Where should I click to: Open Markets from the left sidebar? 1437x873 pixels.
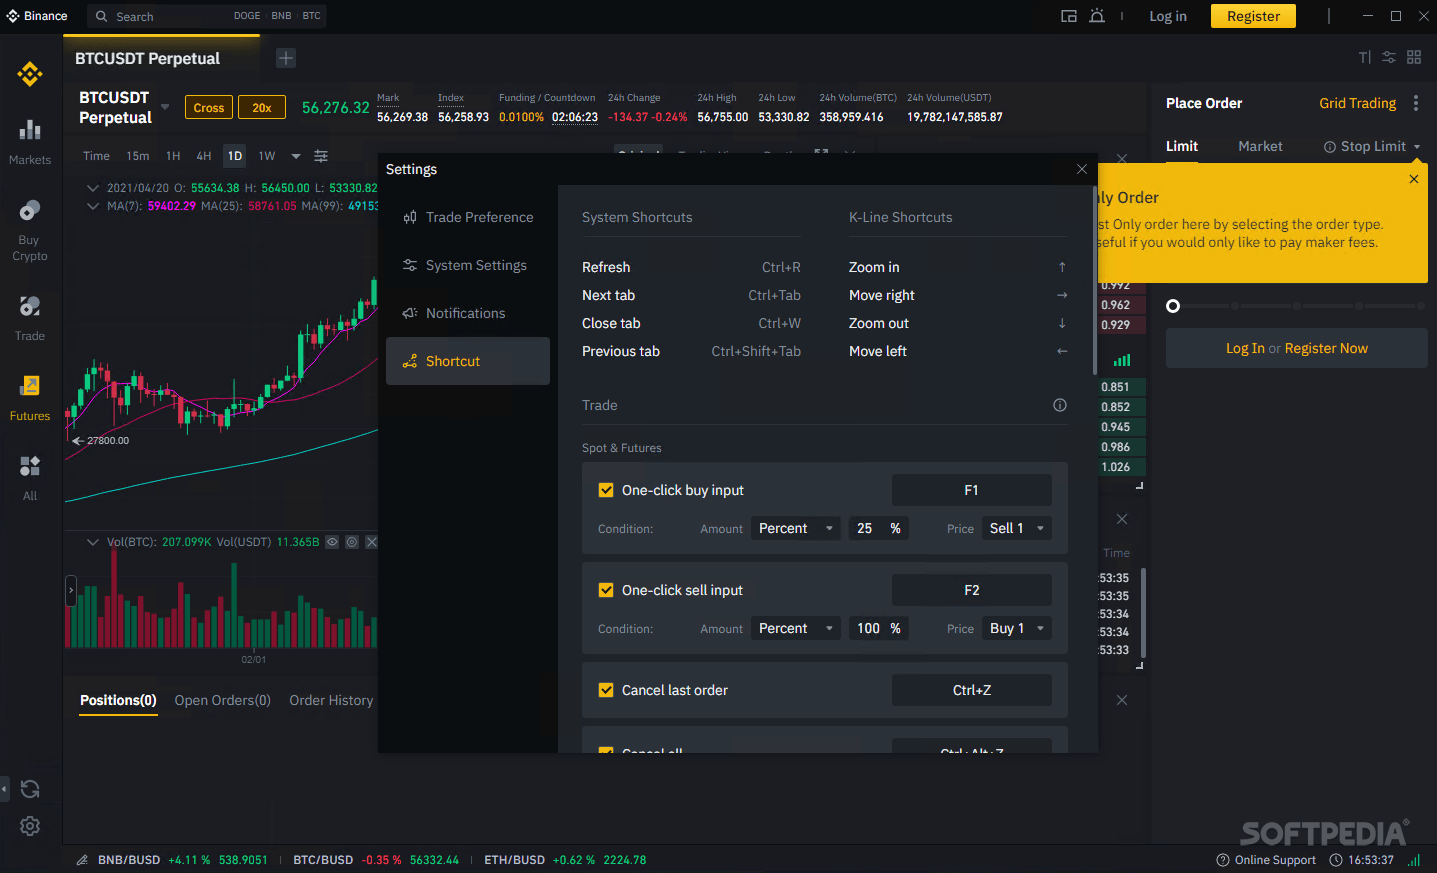pyautogui.click(x=30, y=140)
